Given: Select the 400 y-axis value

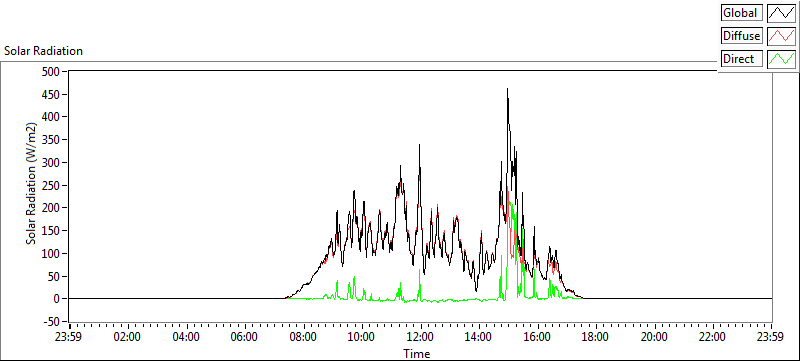Looking at the screenshot, I should [50, 117].
